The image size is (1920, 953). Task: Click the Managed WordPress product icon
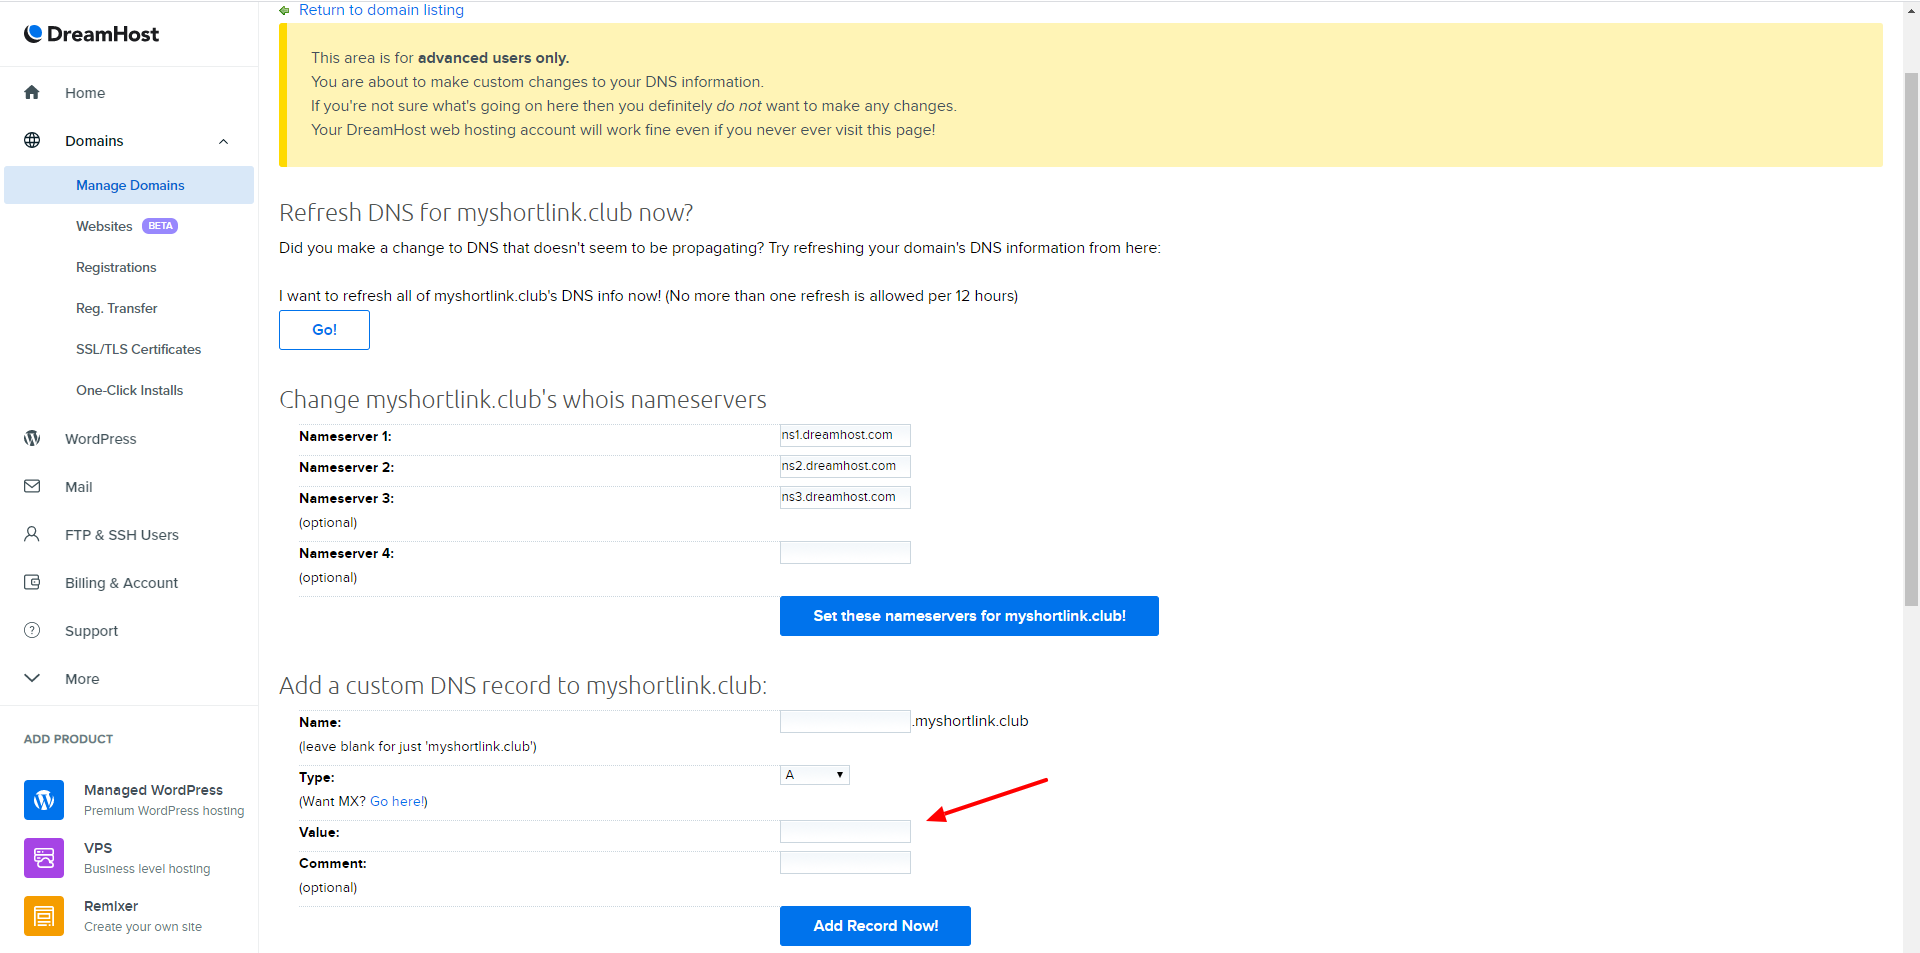[x=44, y=800]
